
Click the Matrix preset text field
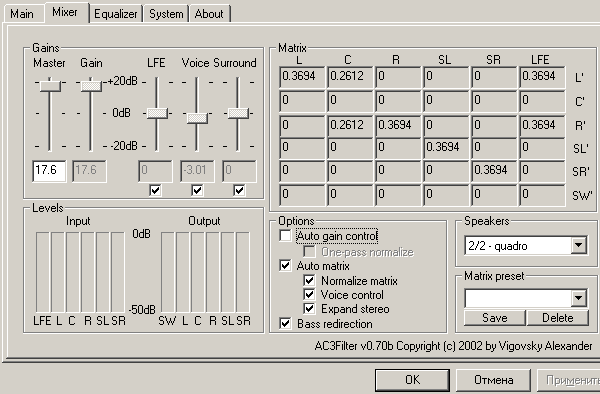(x=518, y=298)
